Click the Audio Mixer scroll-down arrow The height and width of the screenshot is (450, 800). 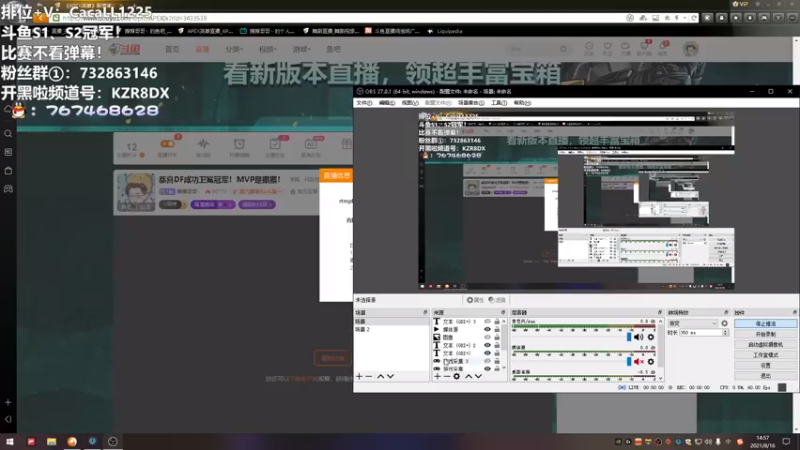660,379
